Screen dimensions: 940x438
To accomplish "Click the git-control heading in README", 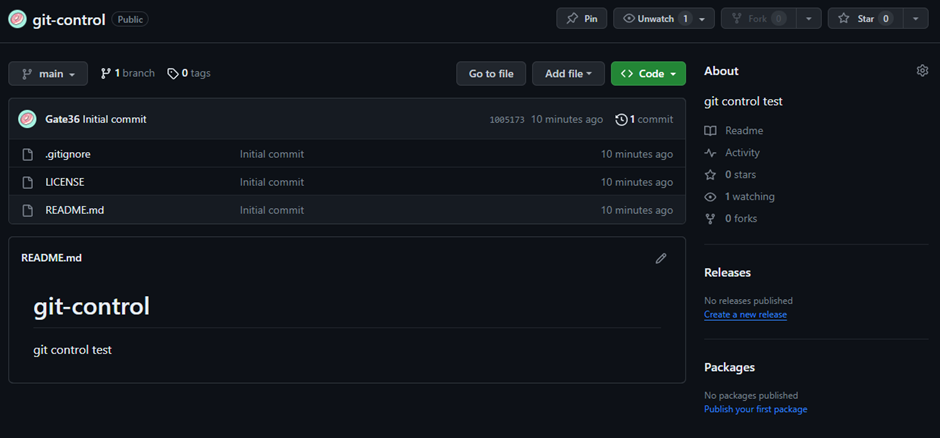I will pos(91,307).
